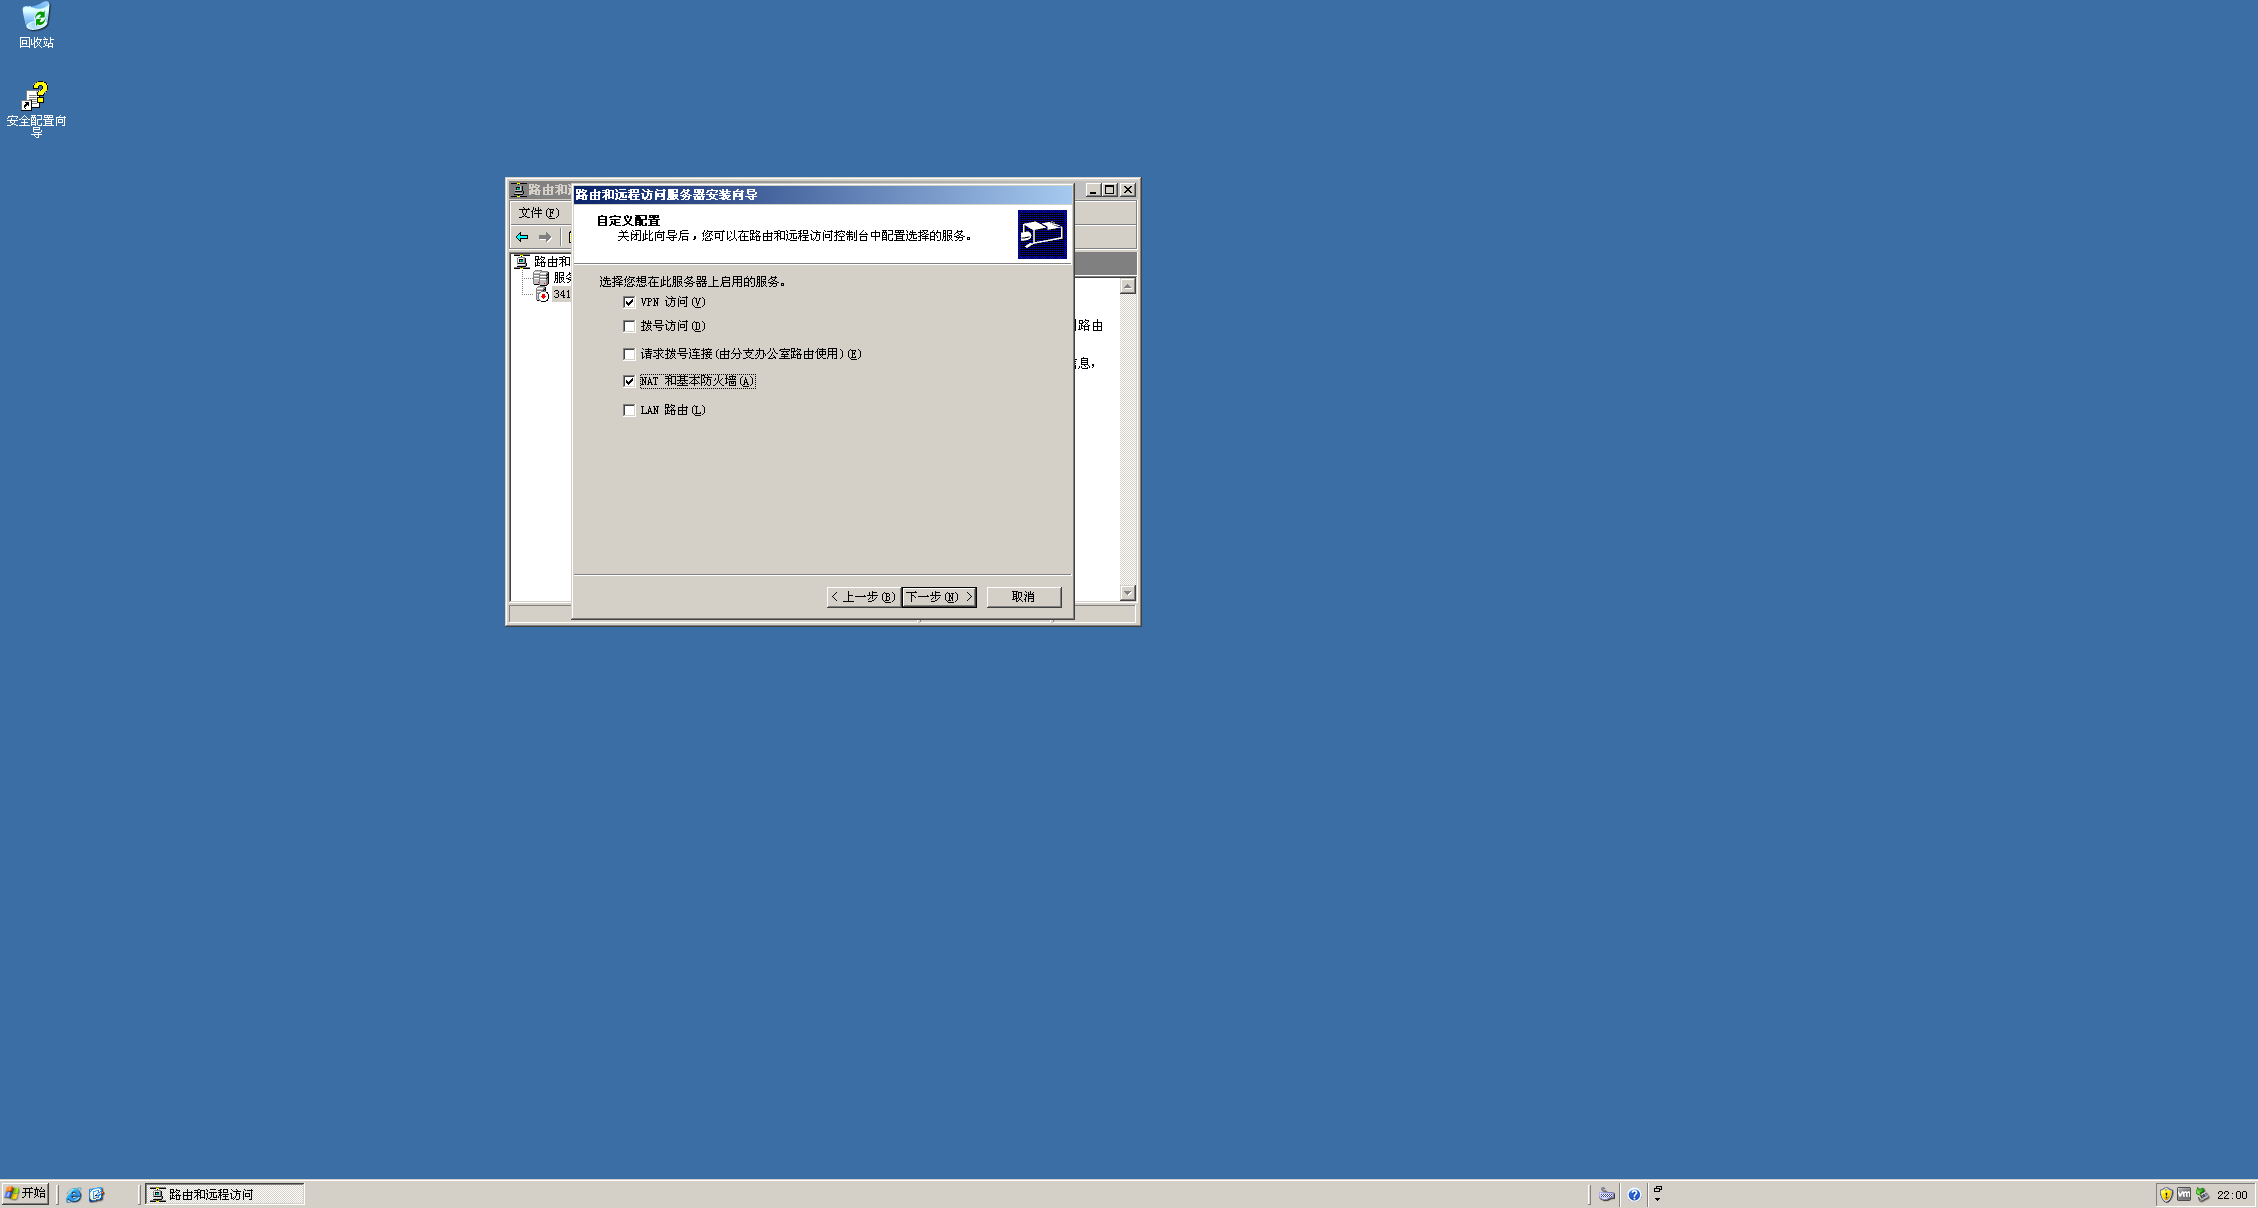This screenshot has height=1208, width=2258.
Task: Open the 文件 menu in the console window
Action: point(537,213)
